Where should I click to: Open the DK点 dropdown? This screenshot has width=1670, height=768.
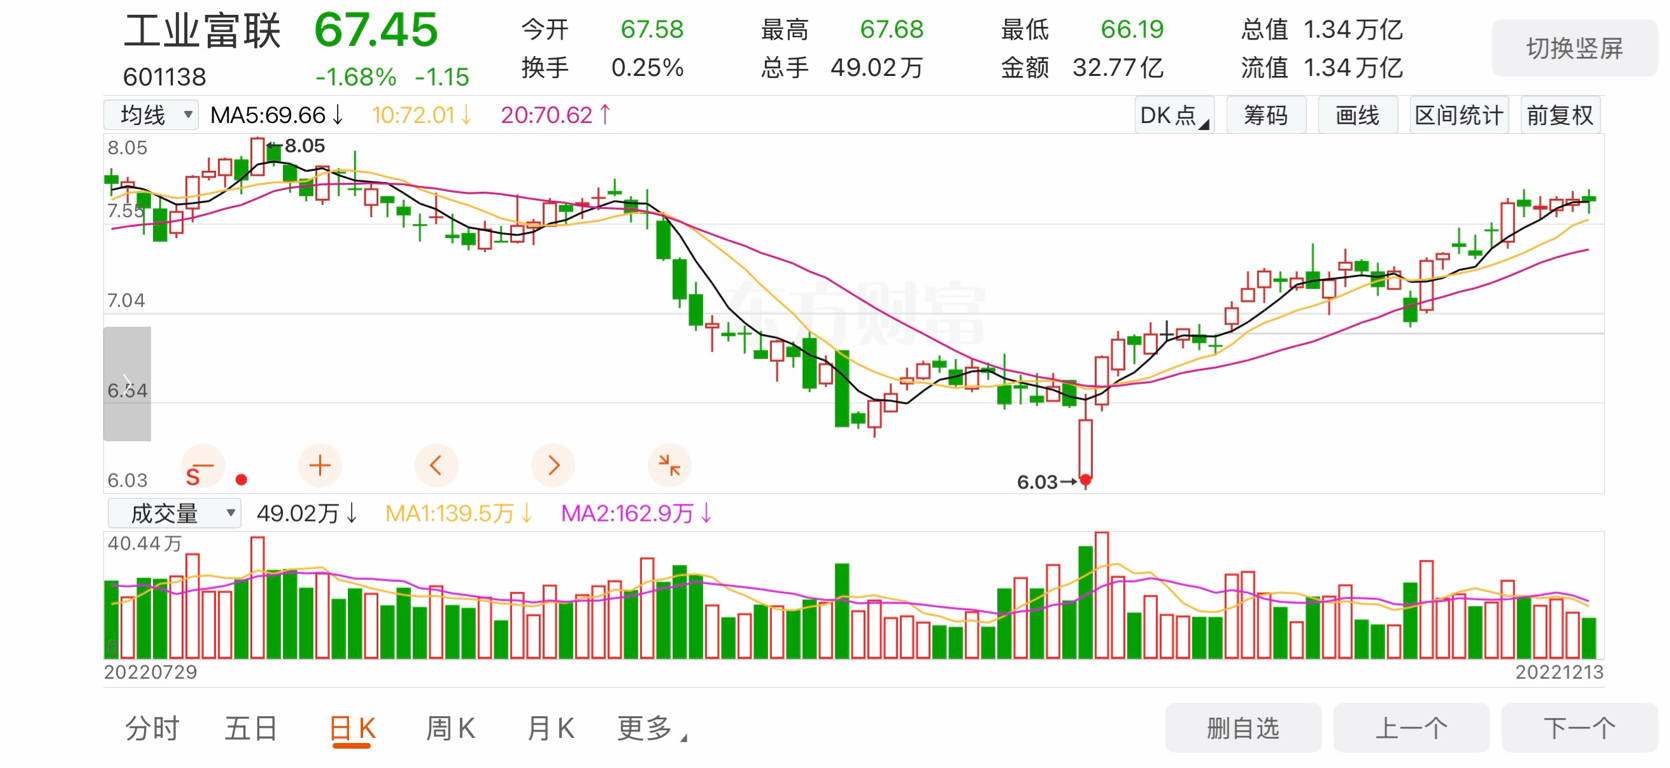pos(1174,115)
